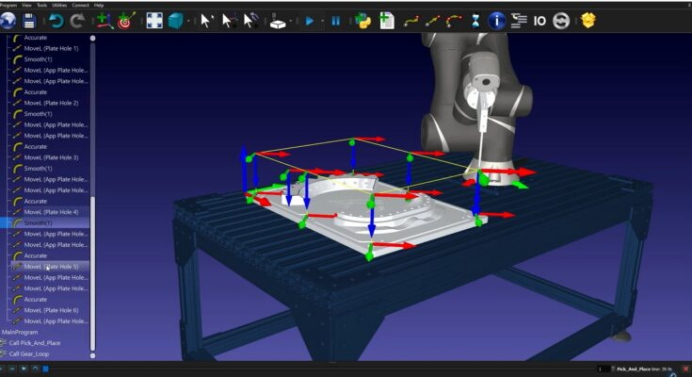Open the IO instruction icon in toolbar
The height and width of the screenshot is (377, 692).
pyautogui.click(x=539, y=21)
